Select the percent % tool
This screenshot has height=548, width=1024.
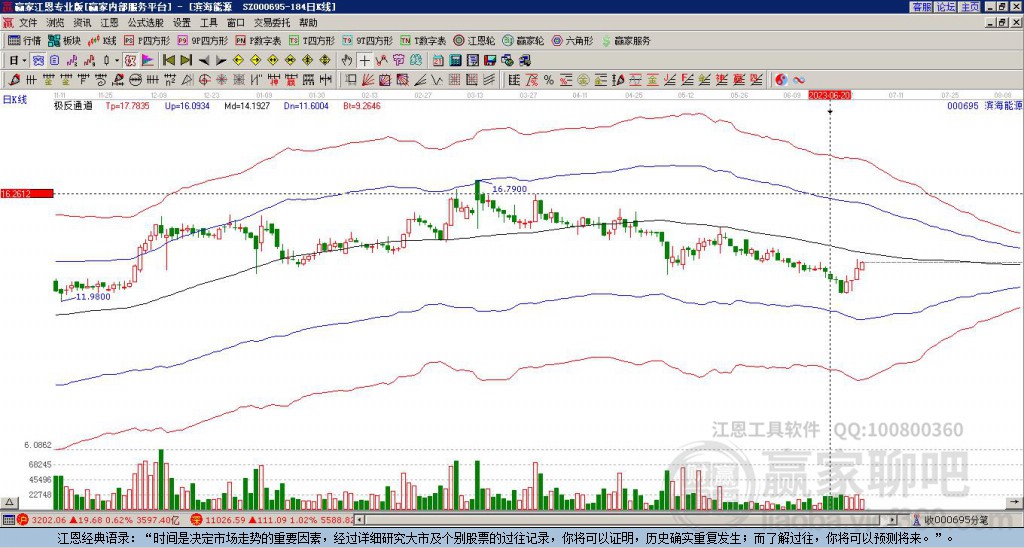pos(549,80)
